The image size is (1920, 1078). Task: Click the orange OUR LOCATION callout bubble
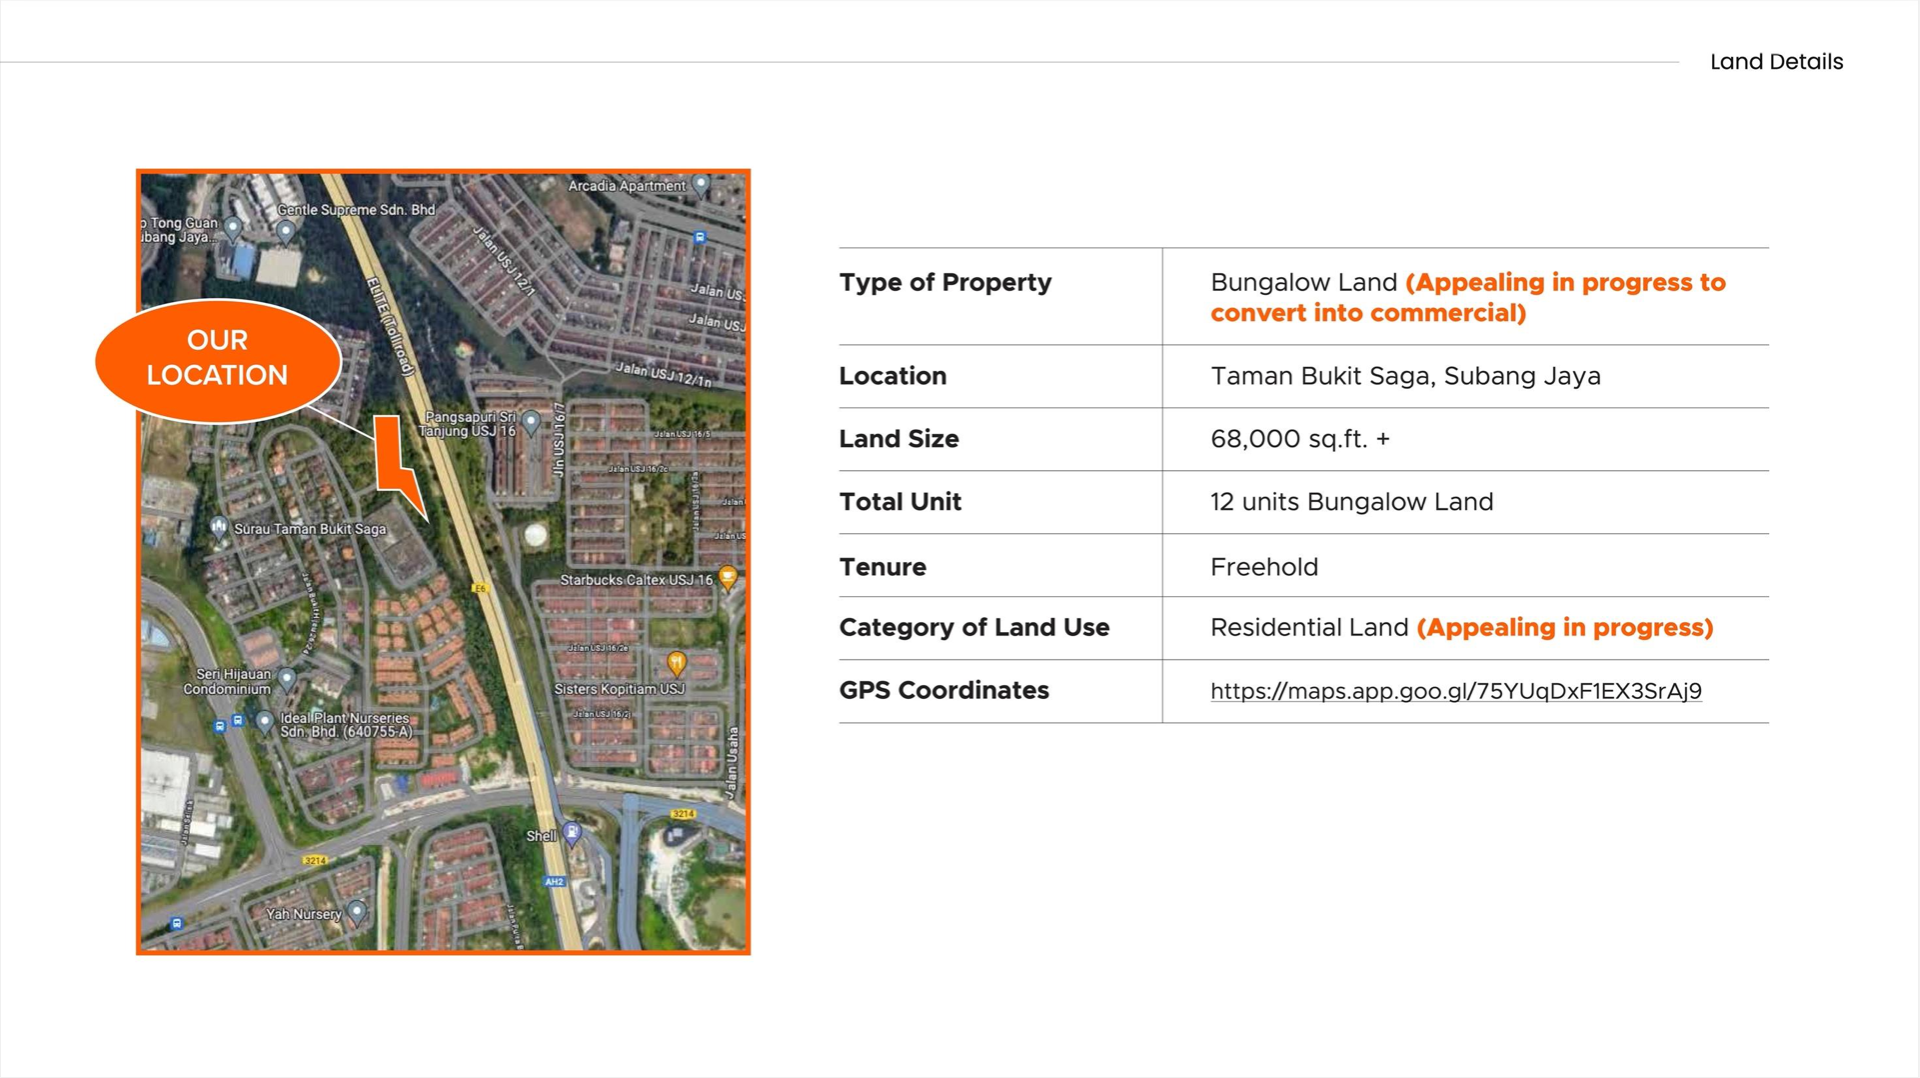click(x=217, y=359)
